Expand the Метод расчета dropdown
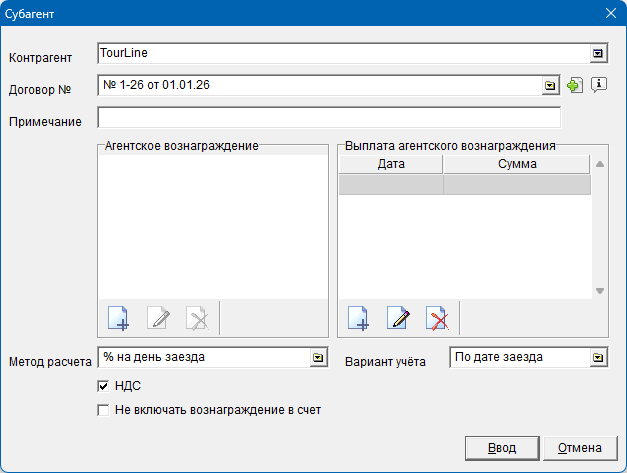 (317, 356)
